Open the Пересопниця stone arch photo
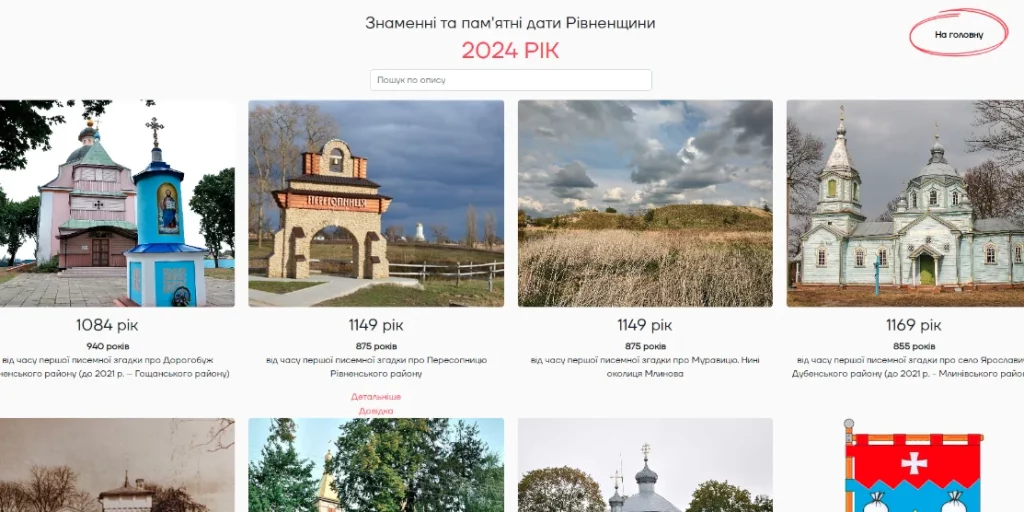This screenshot has width=1024, height=512. pyautogui.click(x=376, y=203)
